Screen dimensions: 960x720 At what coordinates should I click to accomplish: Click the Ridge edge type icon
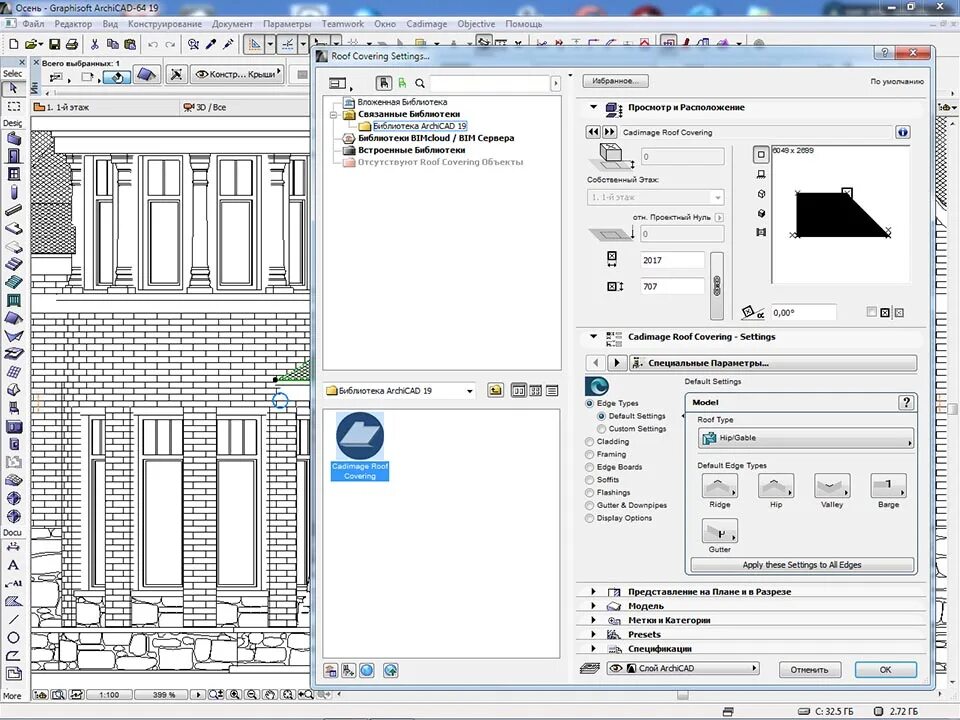point(719,486)
